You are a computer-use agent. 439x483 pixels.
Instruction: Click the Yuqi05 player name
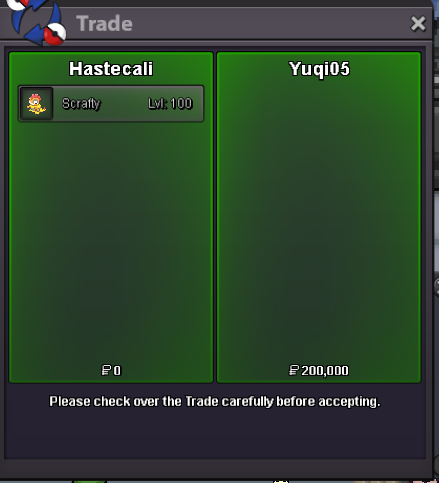319,69
